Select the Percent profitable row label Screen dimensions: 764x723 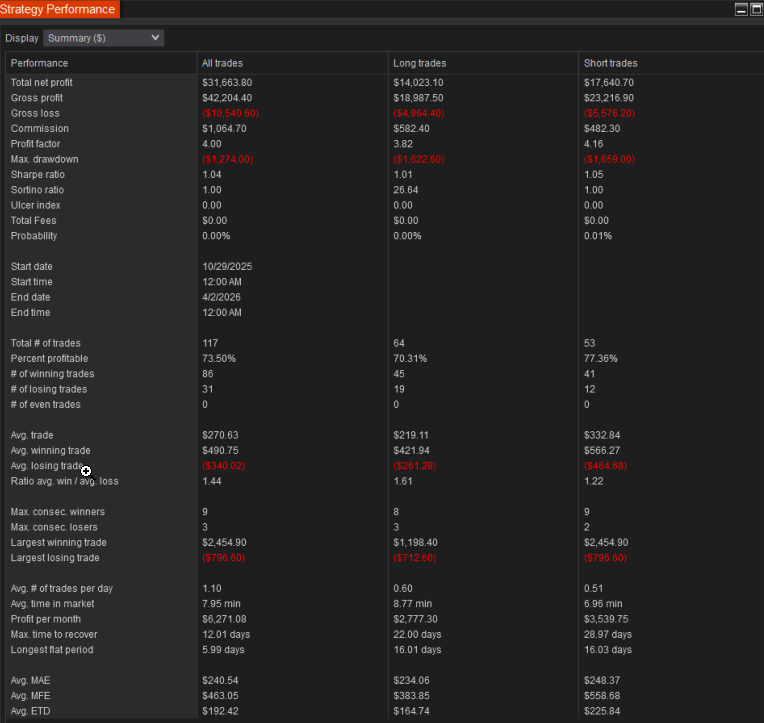click(49, 358)
